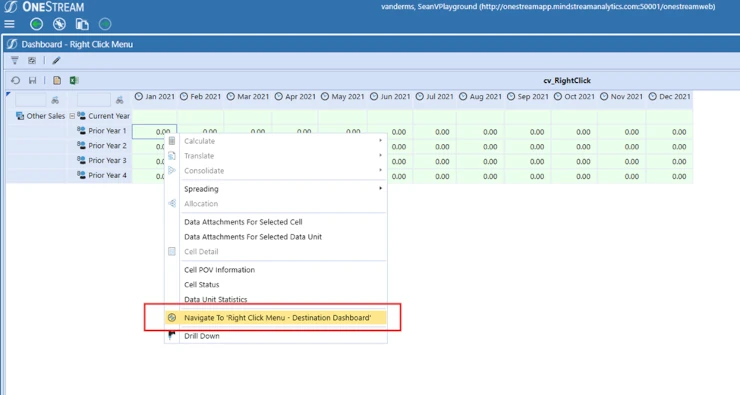740x395 pixels.
Task: Click the save diskette icon
Action: click(x=33, y=80)
